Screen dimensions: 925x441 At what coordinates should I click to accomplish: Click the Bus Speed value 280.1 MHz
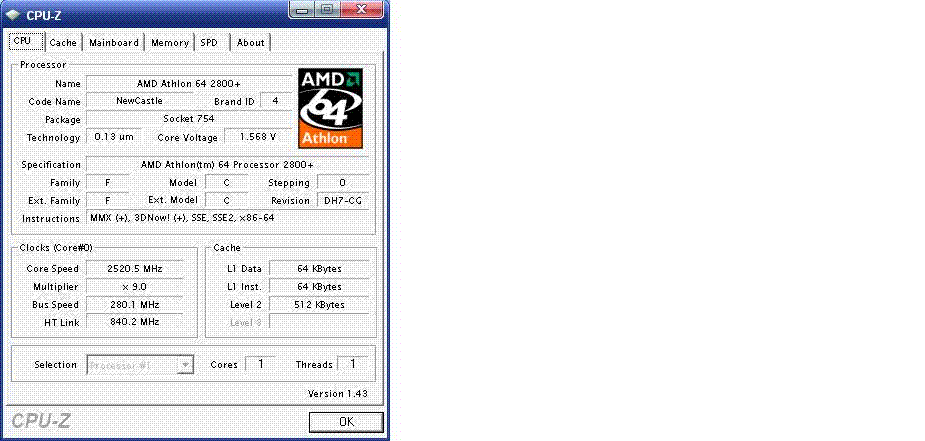(x=135, y=305)
